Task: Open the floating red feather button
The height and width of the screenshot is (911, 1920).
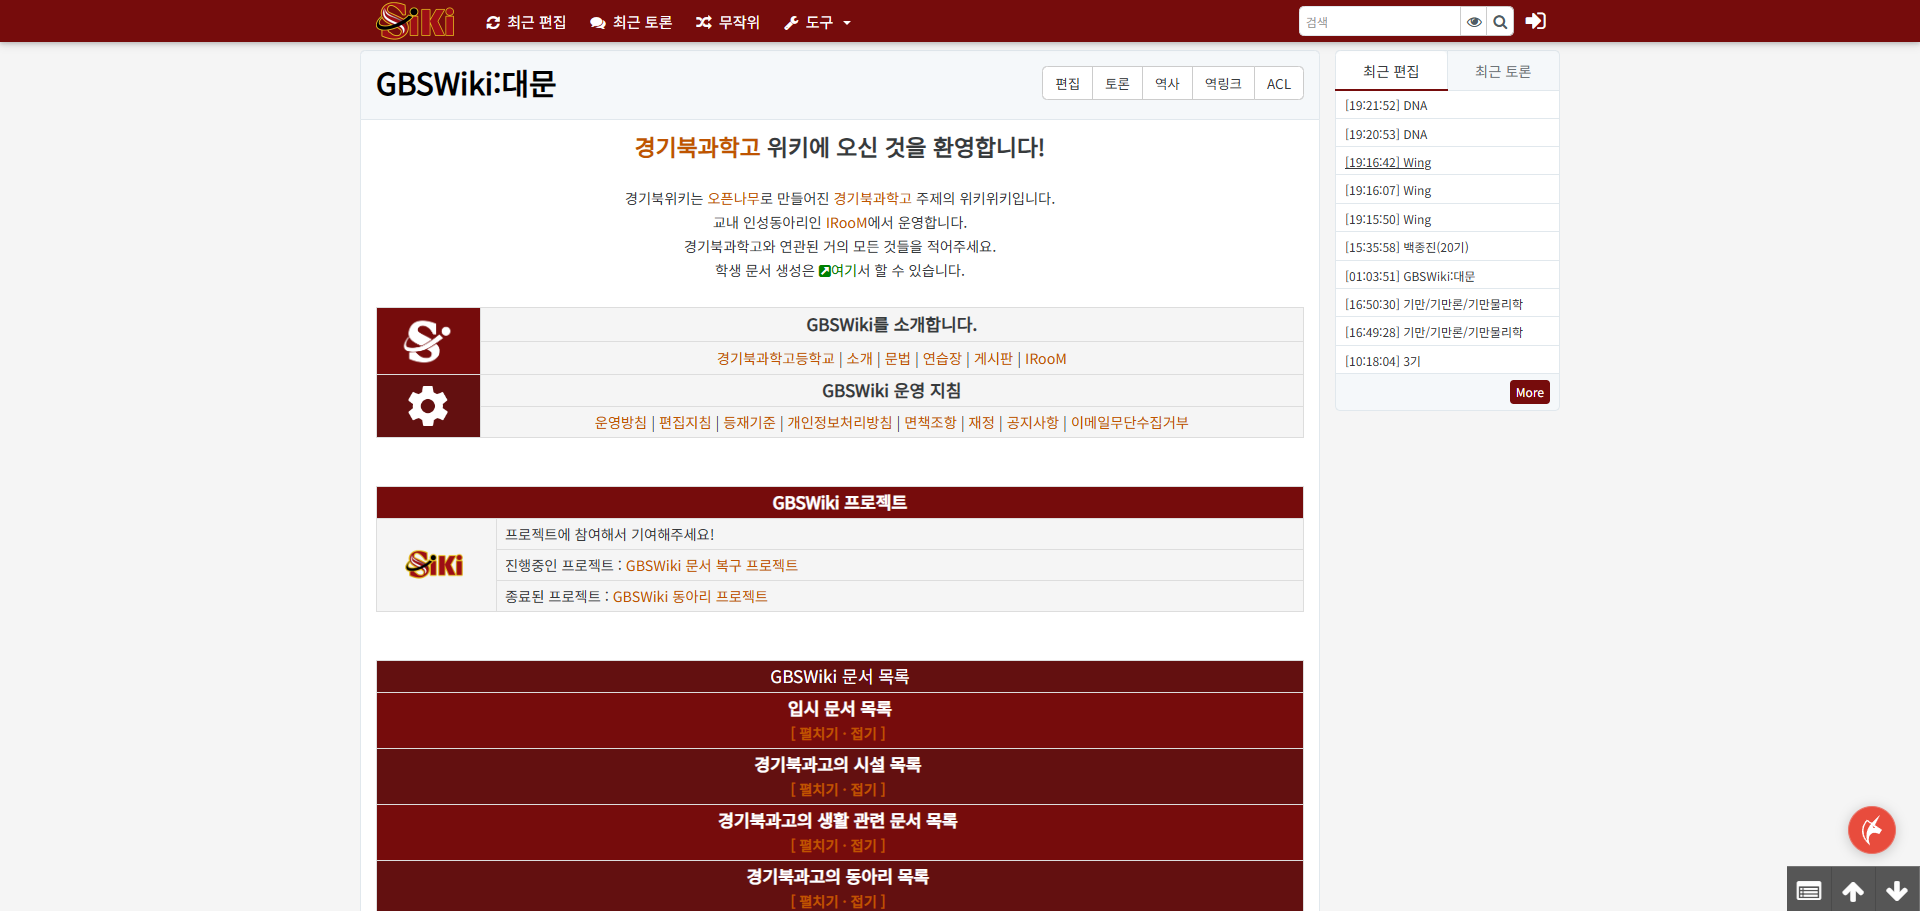Action: tap(1871, 829)
